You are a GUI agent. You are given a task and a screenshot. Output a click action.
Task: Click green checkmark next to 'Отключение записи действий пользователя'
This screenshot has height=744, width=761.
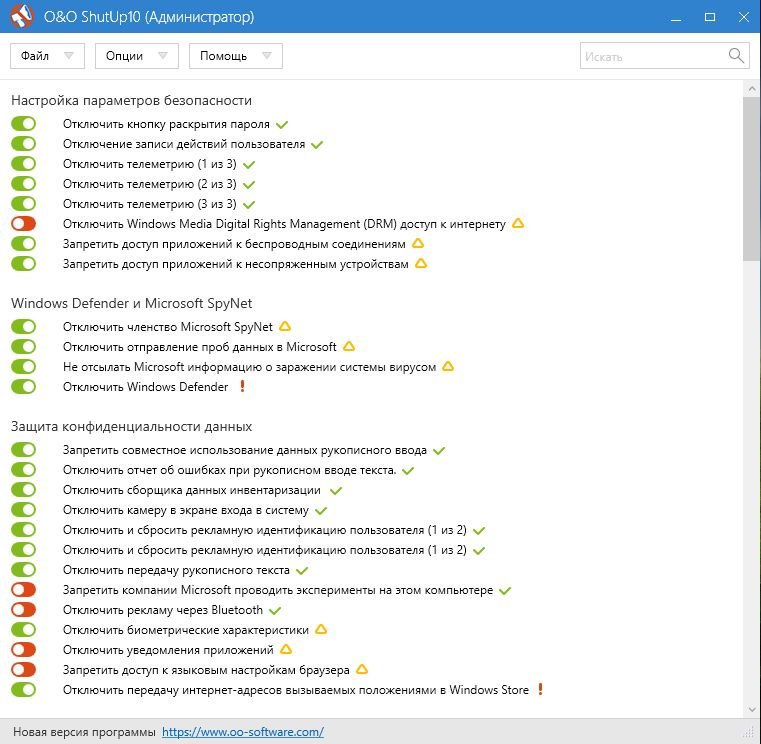317,145
